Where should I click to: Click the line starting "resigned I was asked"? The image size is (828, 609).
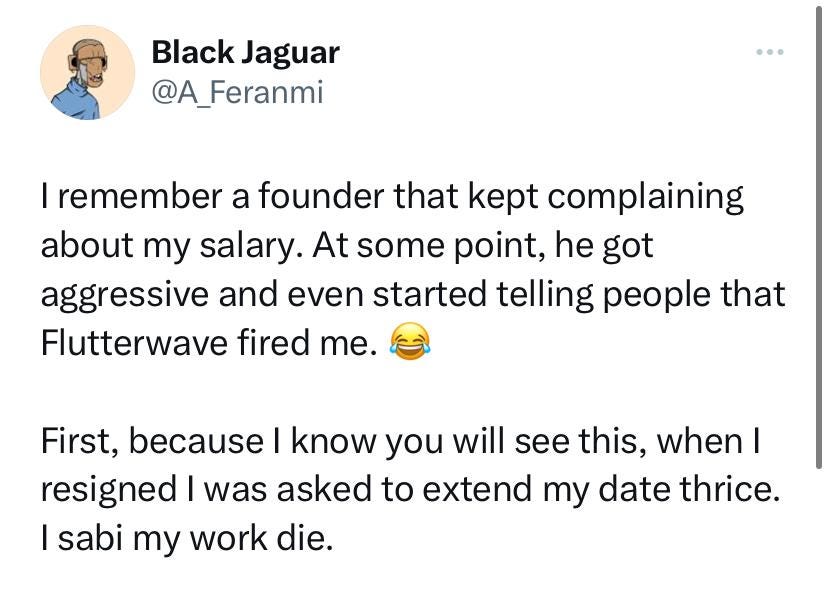tap(410, 489)
